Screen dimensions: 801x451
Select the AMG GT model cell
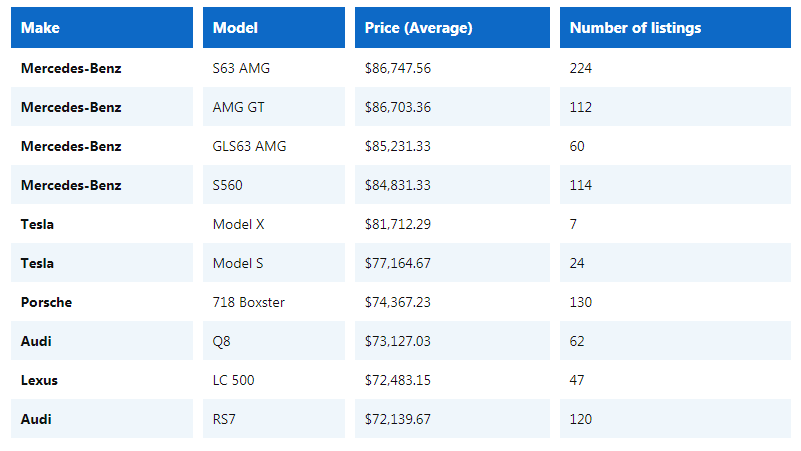[274, 107]
